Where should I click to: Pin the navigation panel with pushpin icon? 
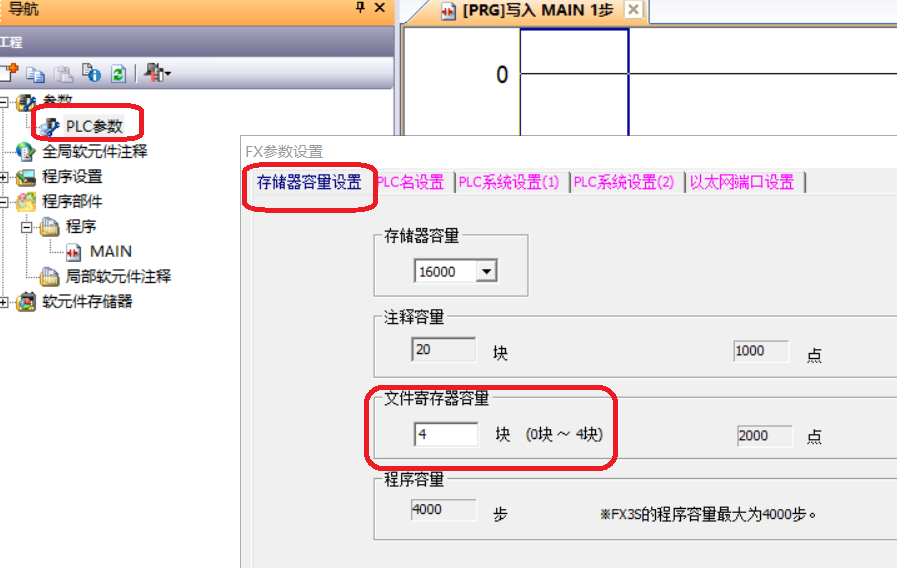point(360,8)
